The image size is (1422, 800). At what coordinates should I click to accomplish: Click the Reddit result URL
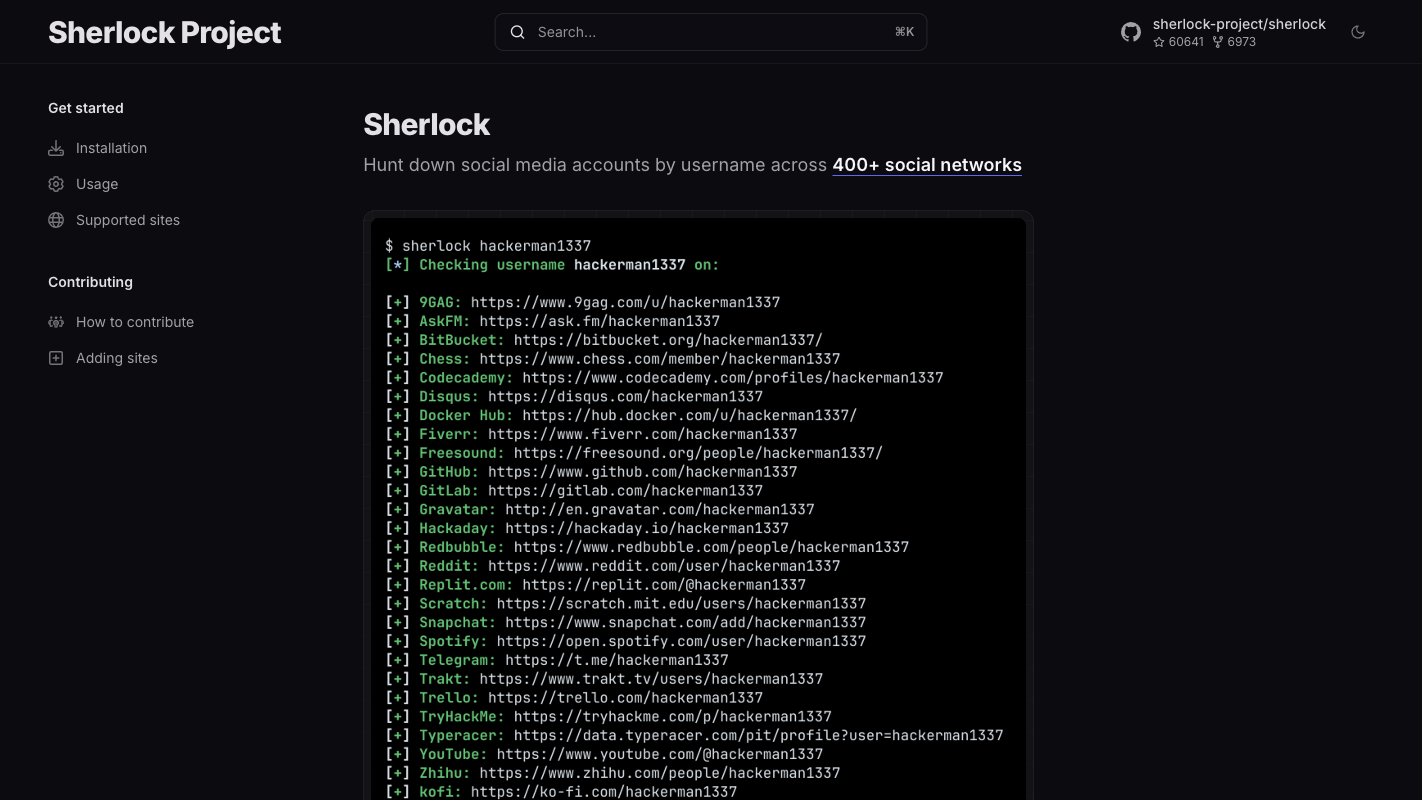pyautogui.click(x=664, y=566)
